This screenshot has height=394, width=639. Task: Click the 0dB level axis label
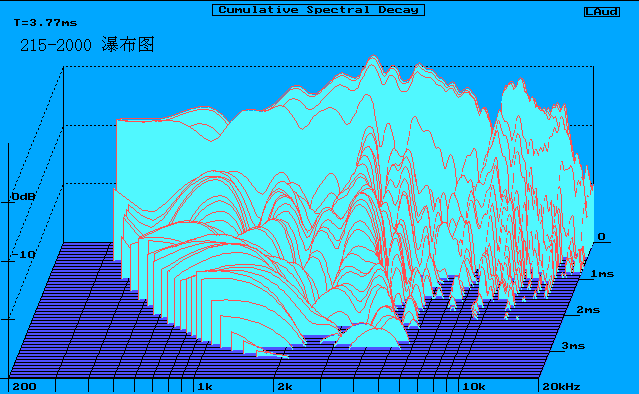(23, 197)
